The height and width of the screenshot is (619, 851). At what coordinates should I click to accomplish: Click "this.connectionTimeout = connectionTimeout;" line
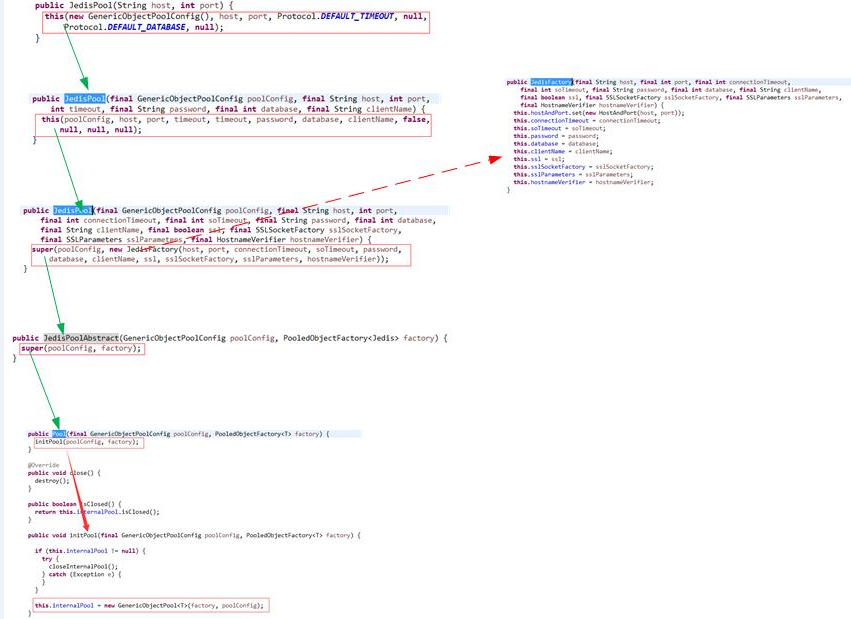(x=587, y=120)
